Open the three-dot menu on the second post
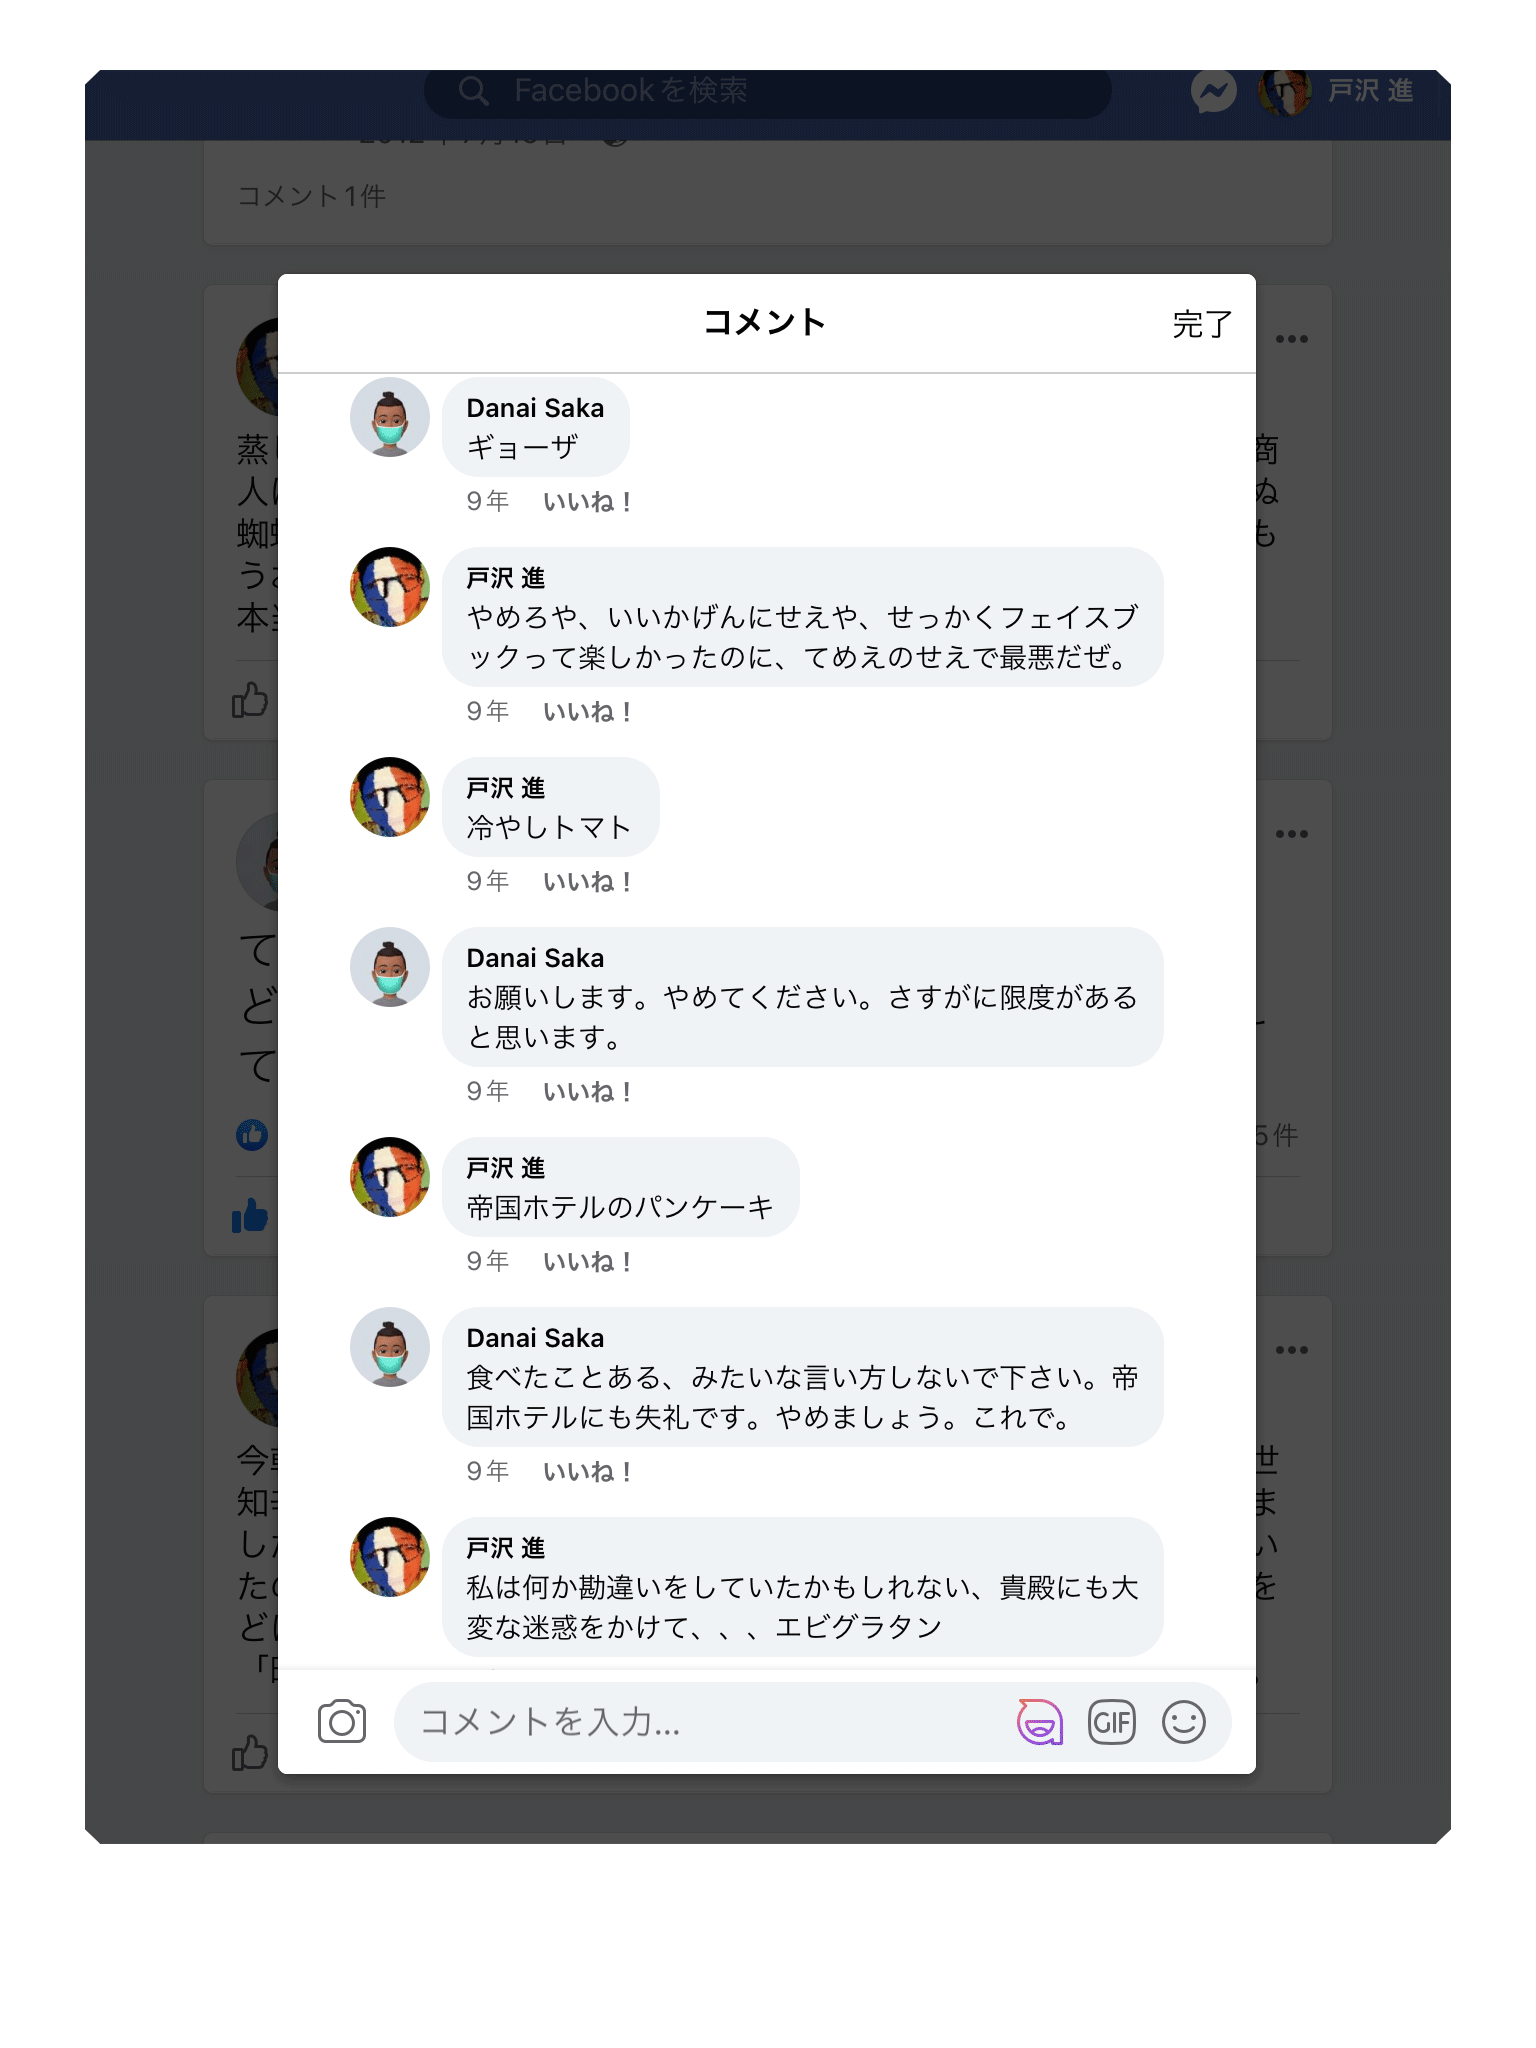This screenshot has width=1536, height=2048. coord(1291,834)
